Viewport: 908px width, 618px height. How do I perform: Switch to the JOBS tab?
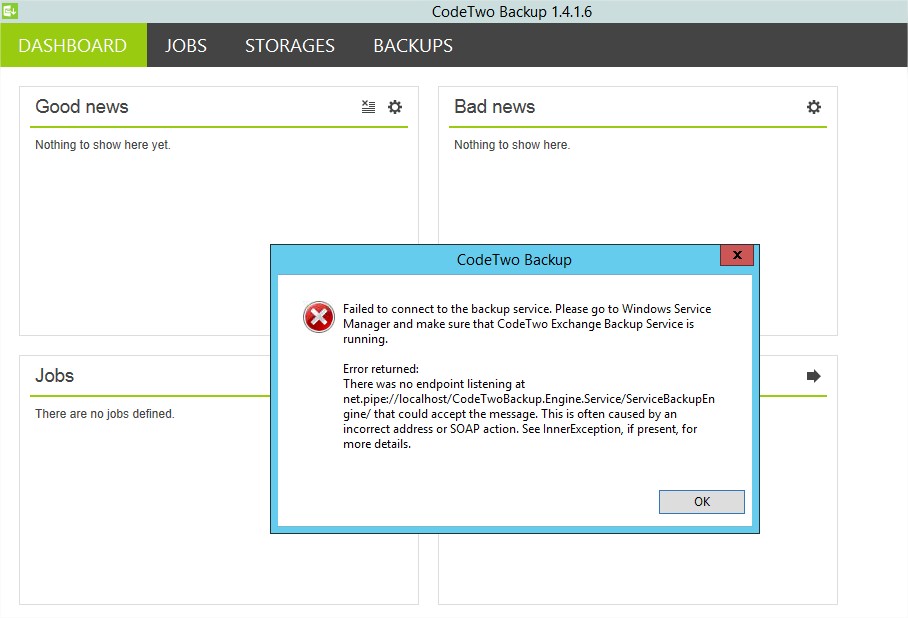click(x=185, y=45)
